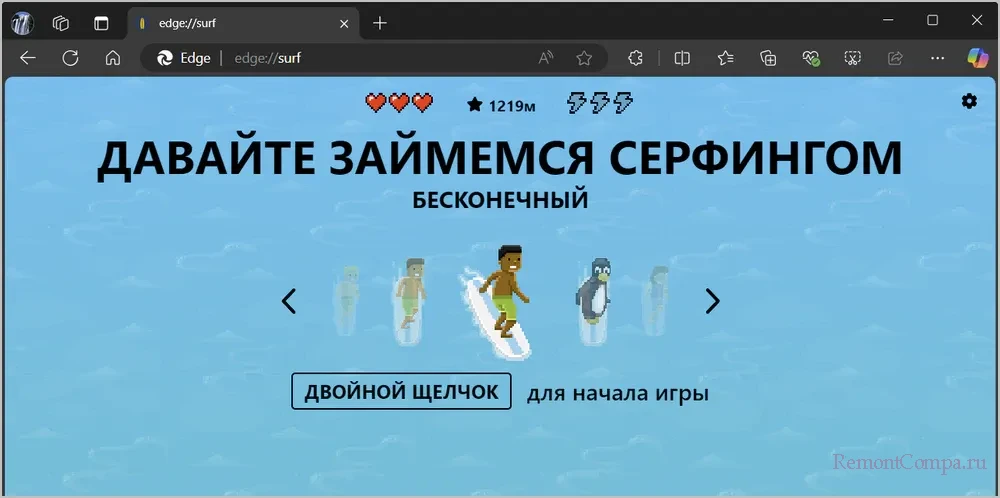Viewport: 1000px width, 498px height.
Task: Click the Copilot icon in the toolbar
Action: (x=977, y=58)
